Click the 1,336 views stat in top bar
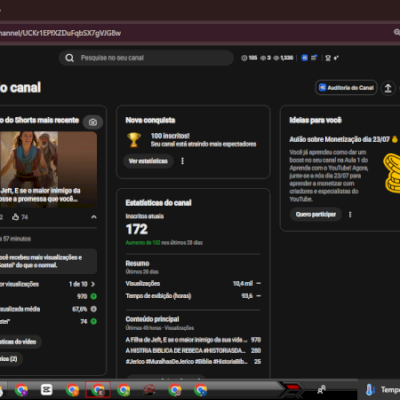 point(283,58)
